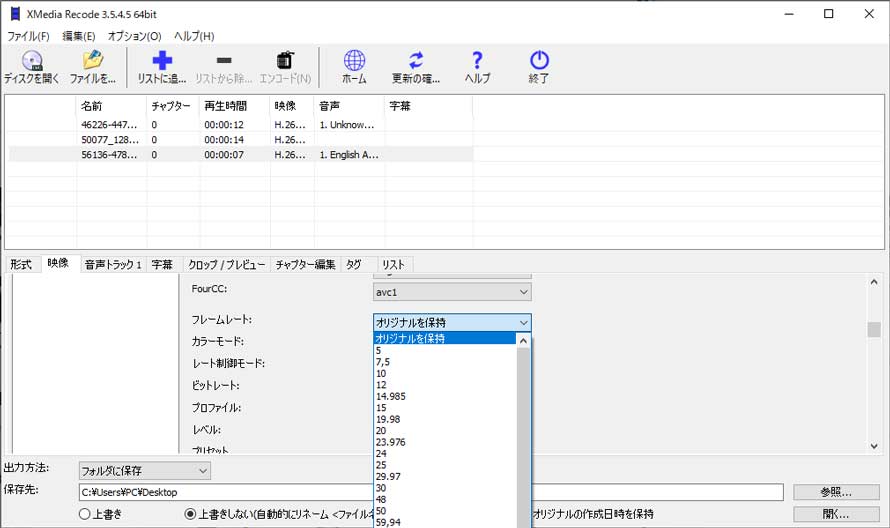Click the 開く... button
This screenshot has height=528, width=890.
pyautogui.click(x=836, y=514)
